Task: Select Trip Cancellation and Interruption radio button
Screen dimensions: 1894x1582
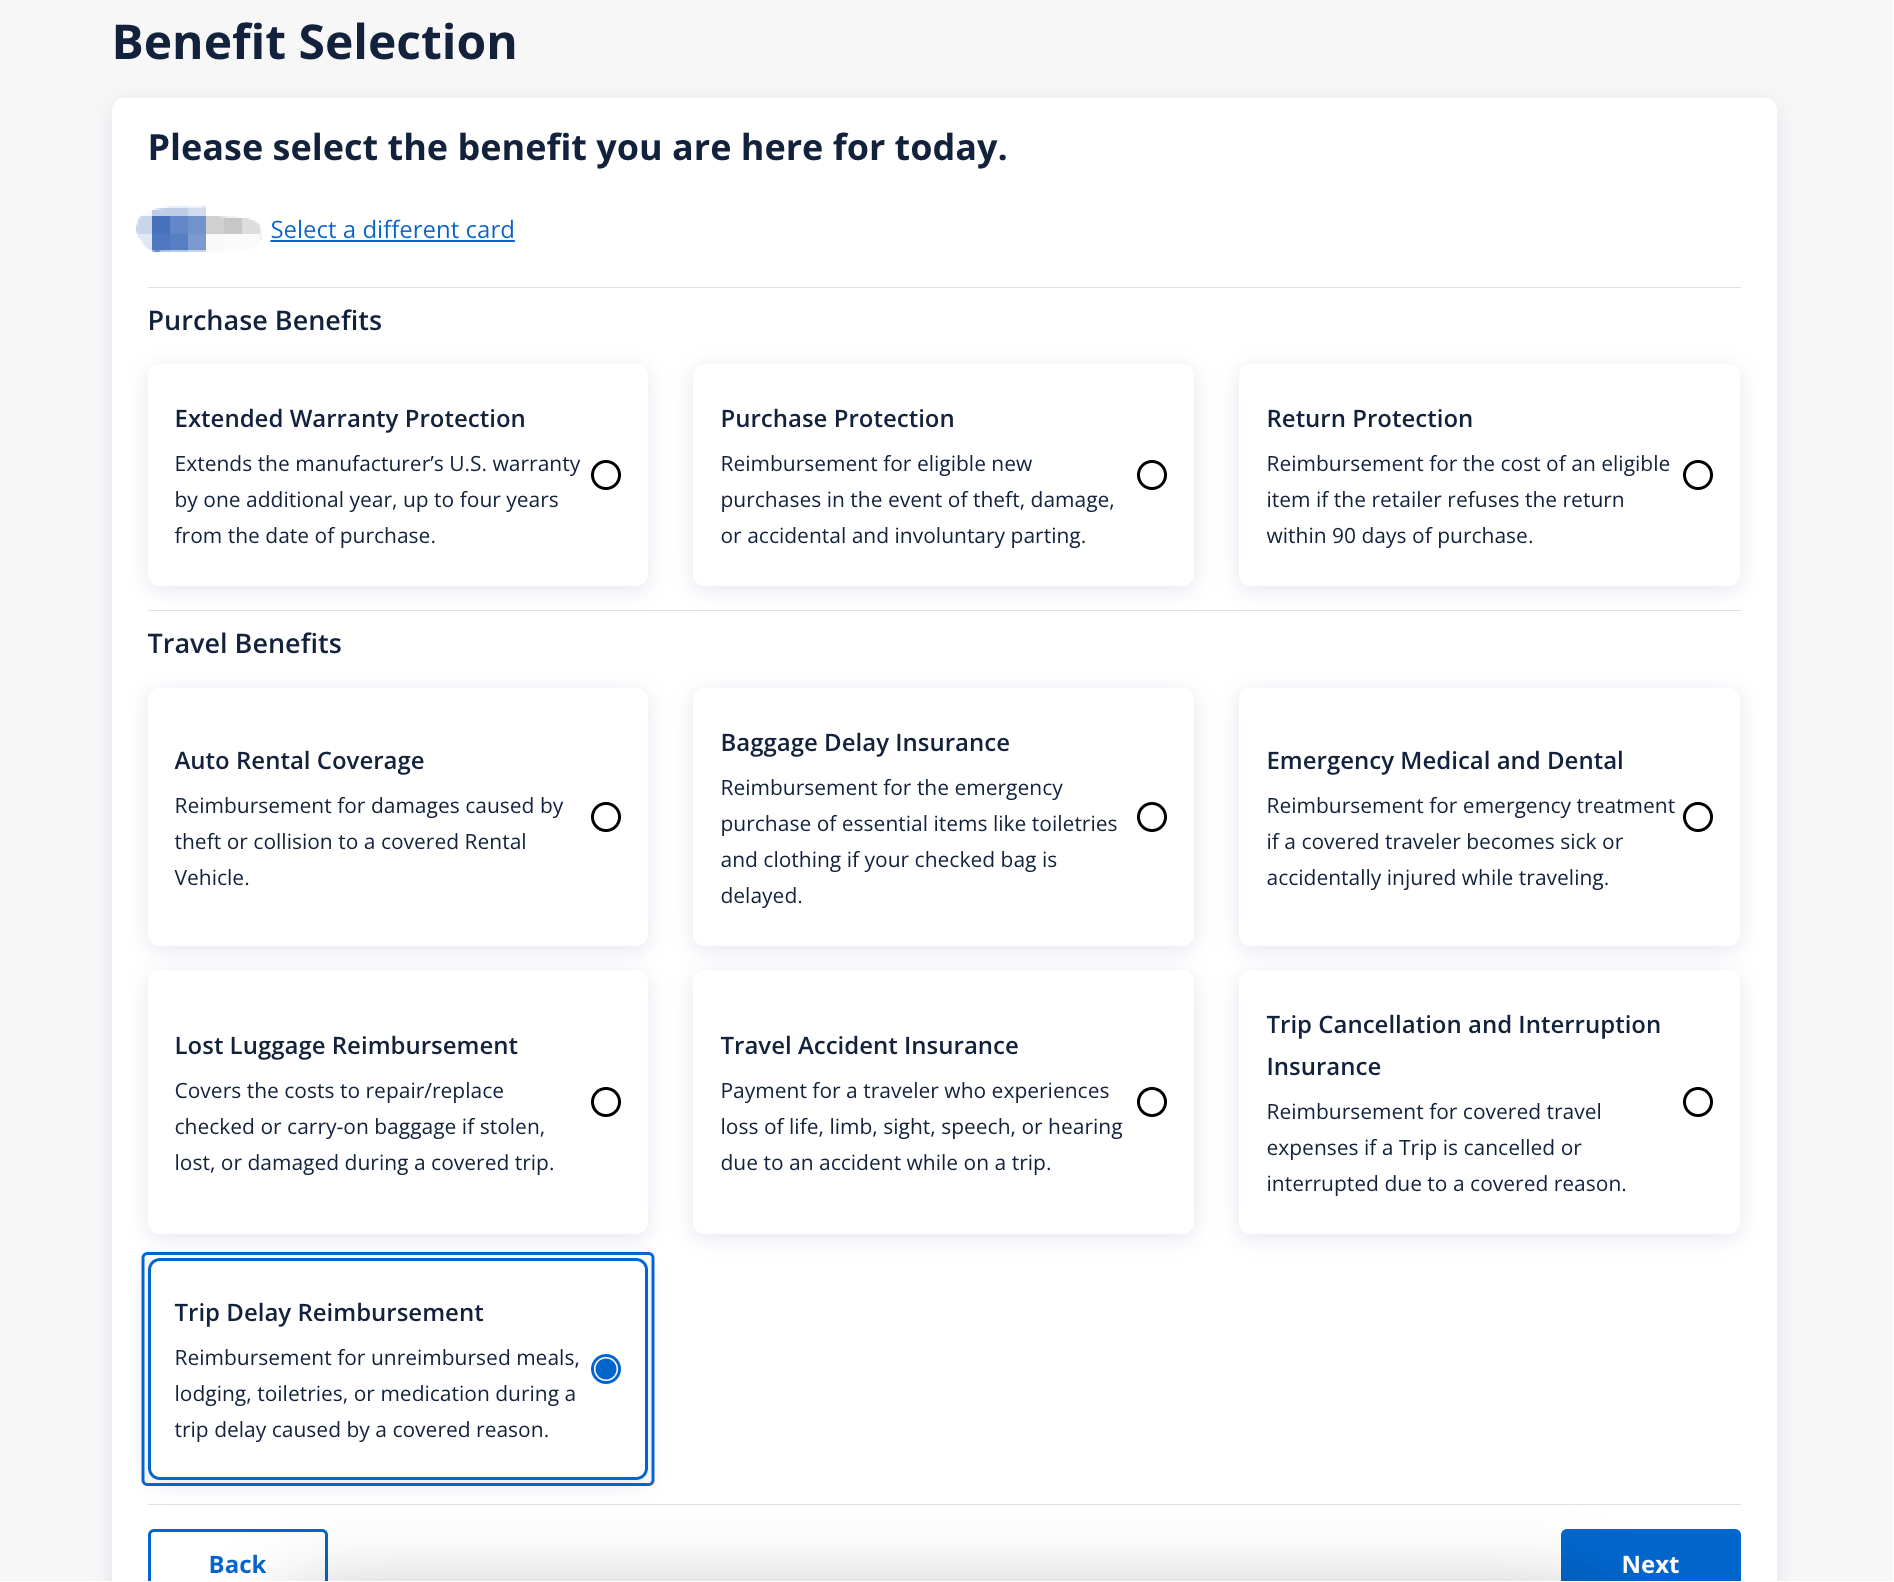Action: coord(1697,1102)
